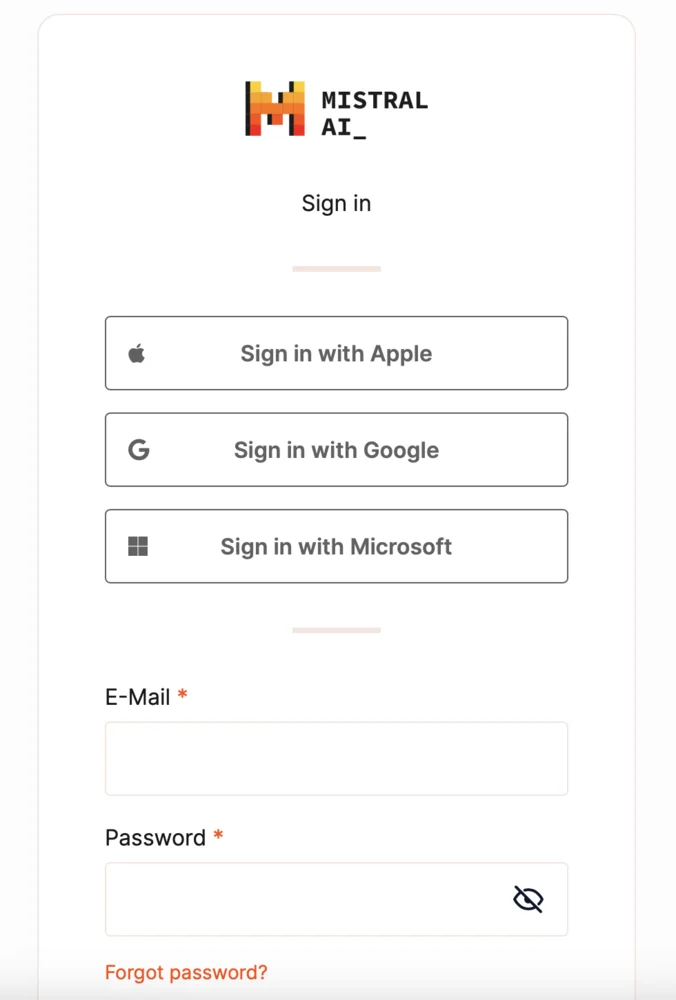Click the divider line below Sign in heading
The height and width of the screenshot is (1000, 676).
point(336,269)
